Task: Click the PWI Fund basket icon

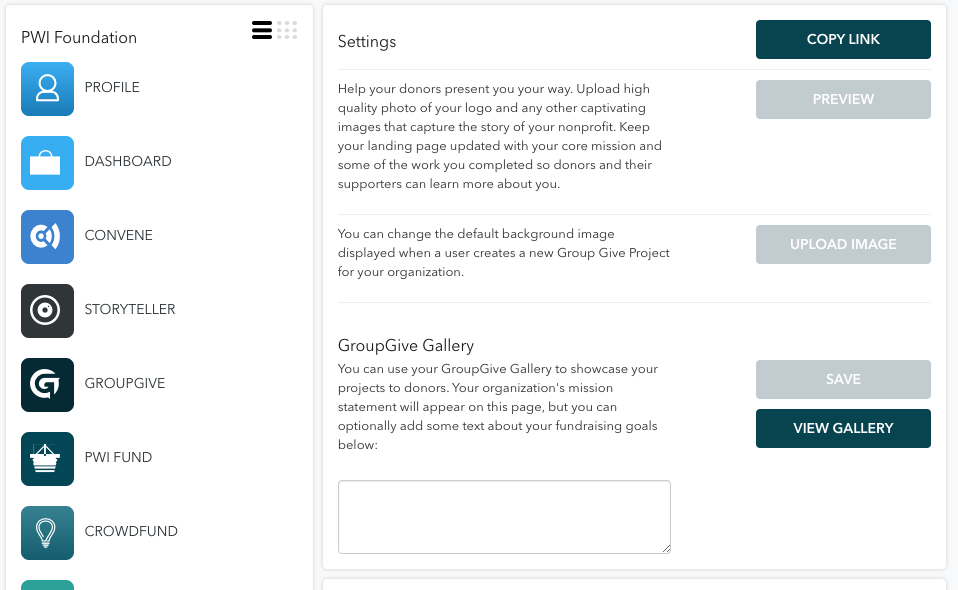Action: (x=47, y=458)
